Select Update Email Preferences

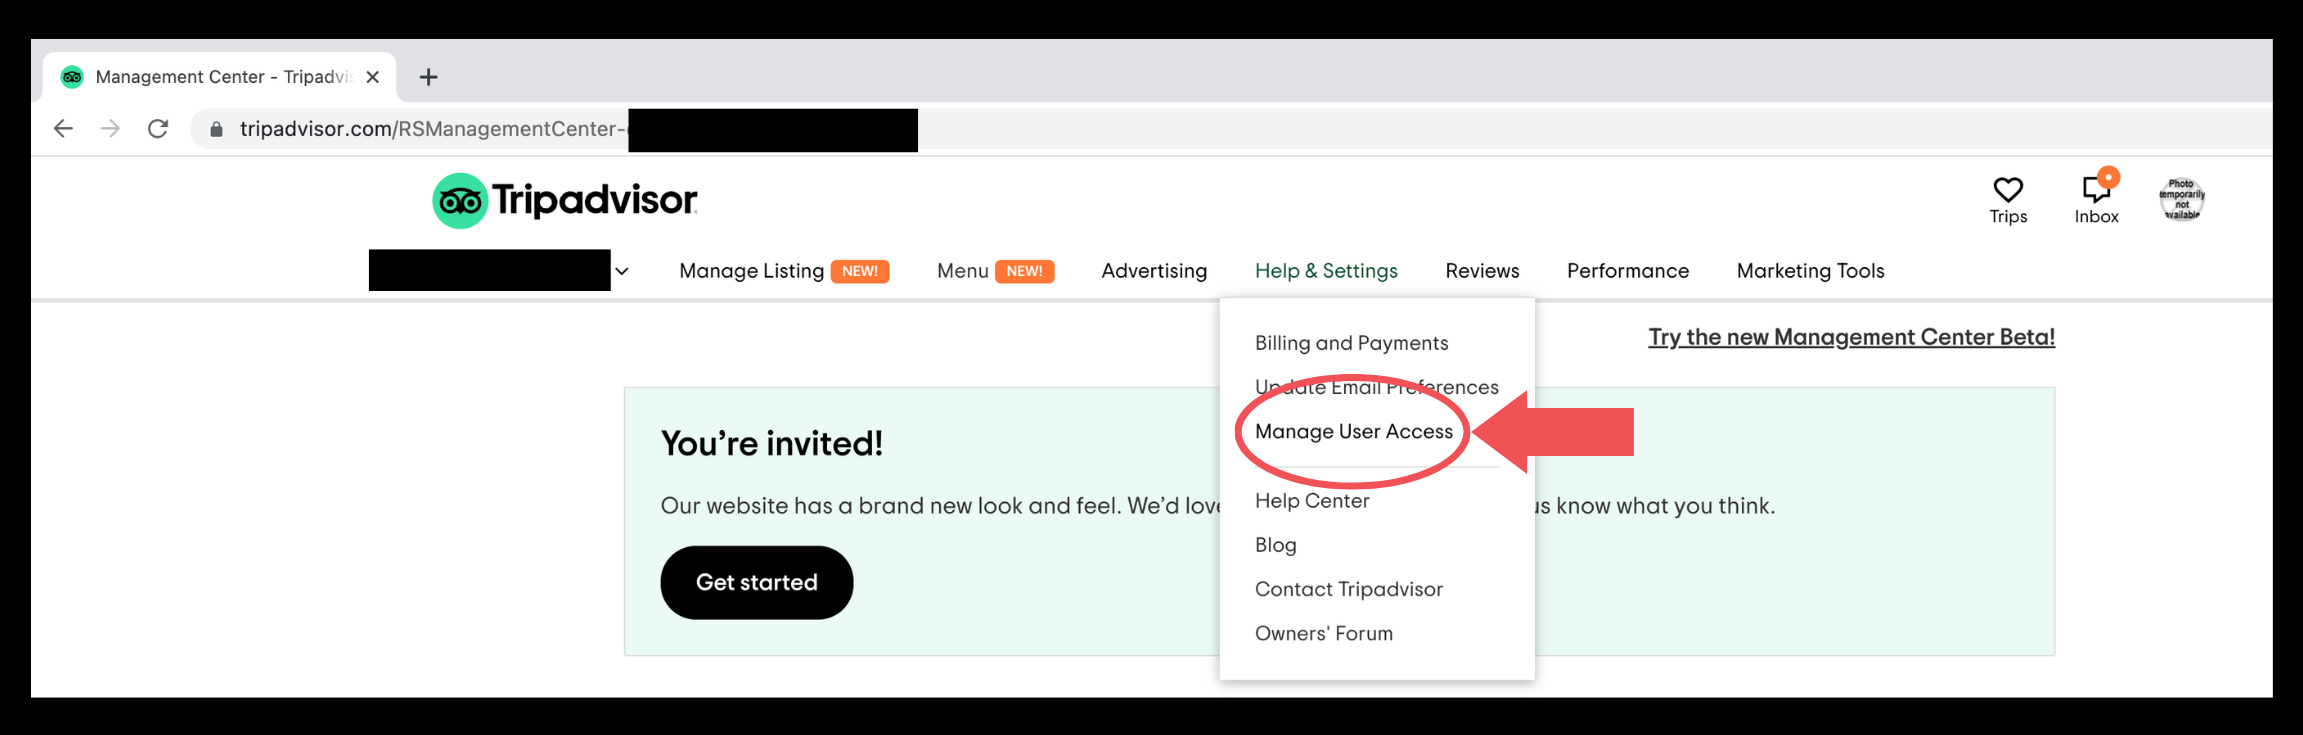(1376, 387)
